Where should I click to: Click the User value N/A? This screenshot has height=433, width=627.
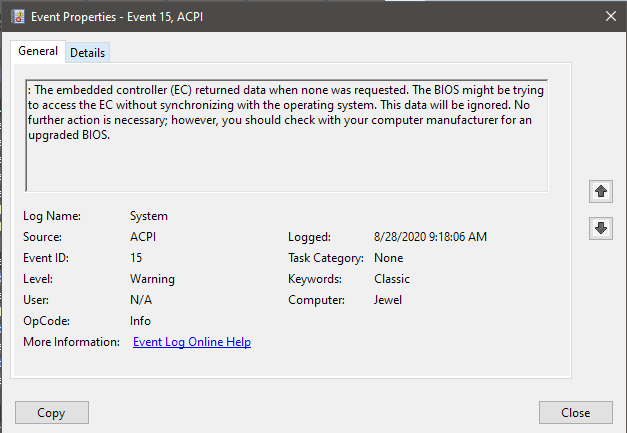pos(141,300)
